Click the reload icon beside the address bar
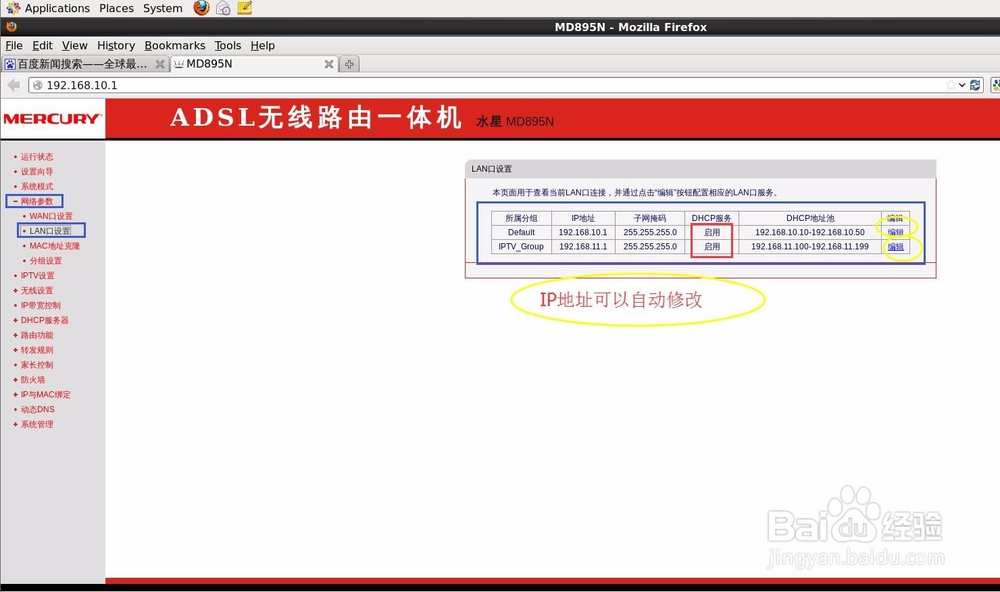Screen dimensions: 1000x592 click(x=974, y=84)
